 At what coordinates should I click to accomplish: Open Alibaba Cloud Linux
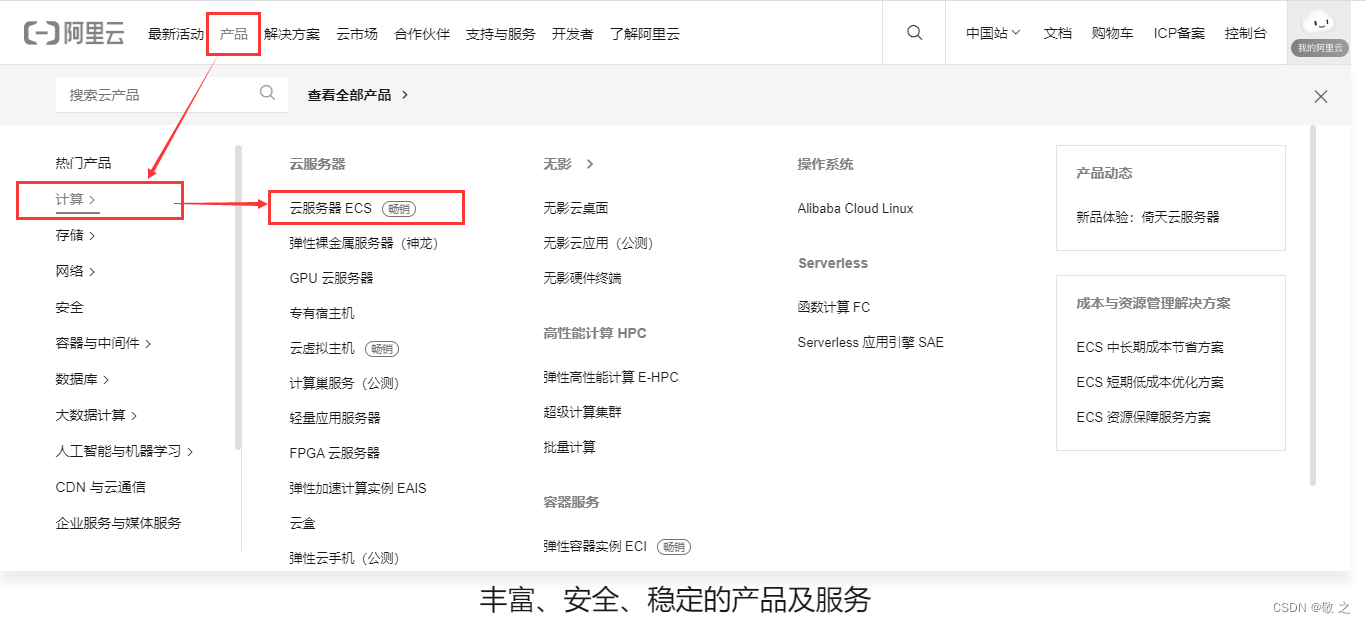click(x=855, y=208)
